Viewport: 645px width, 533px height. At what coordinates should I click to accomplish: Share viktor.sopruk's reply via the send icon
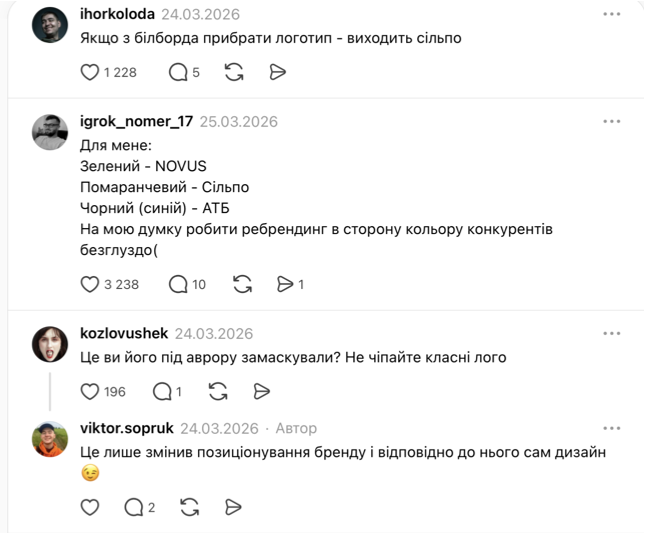point(232,507)
